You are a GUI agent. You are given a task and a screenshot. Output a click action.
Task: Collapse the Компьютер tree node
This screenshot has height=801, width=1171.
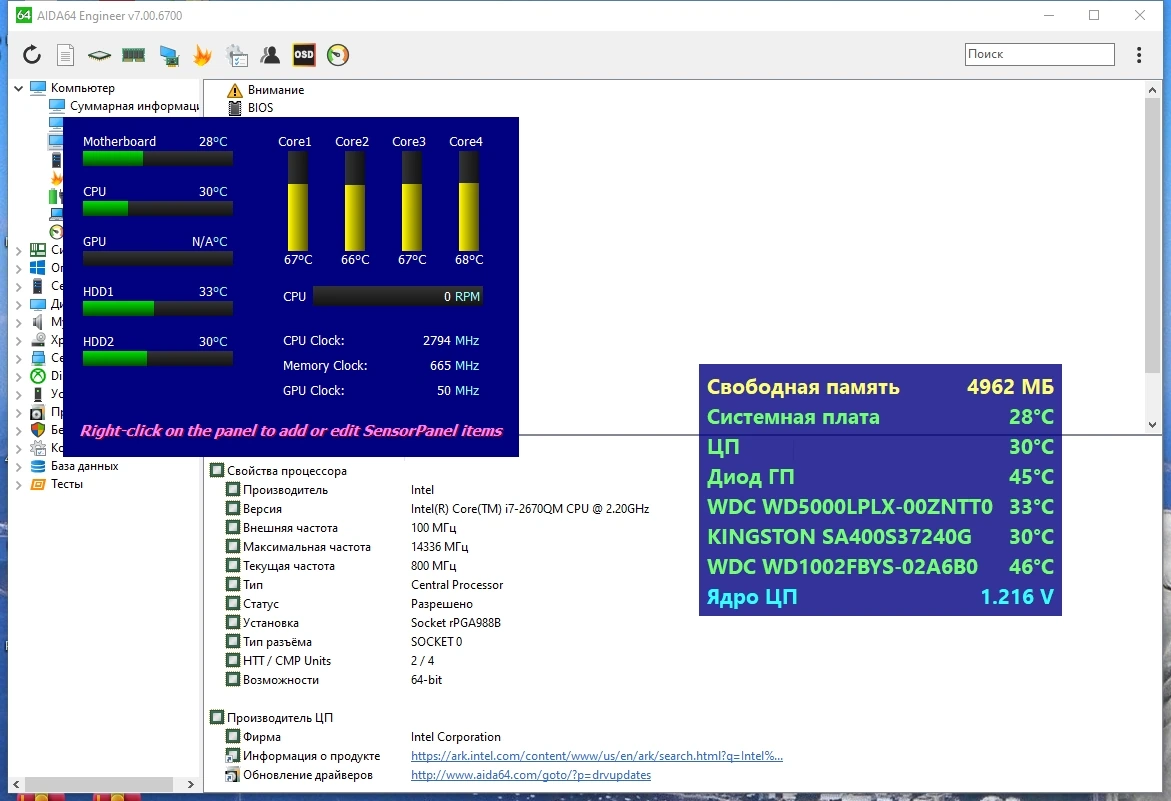tap(19, 88)
